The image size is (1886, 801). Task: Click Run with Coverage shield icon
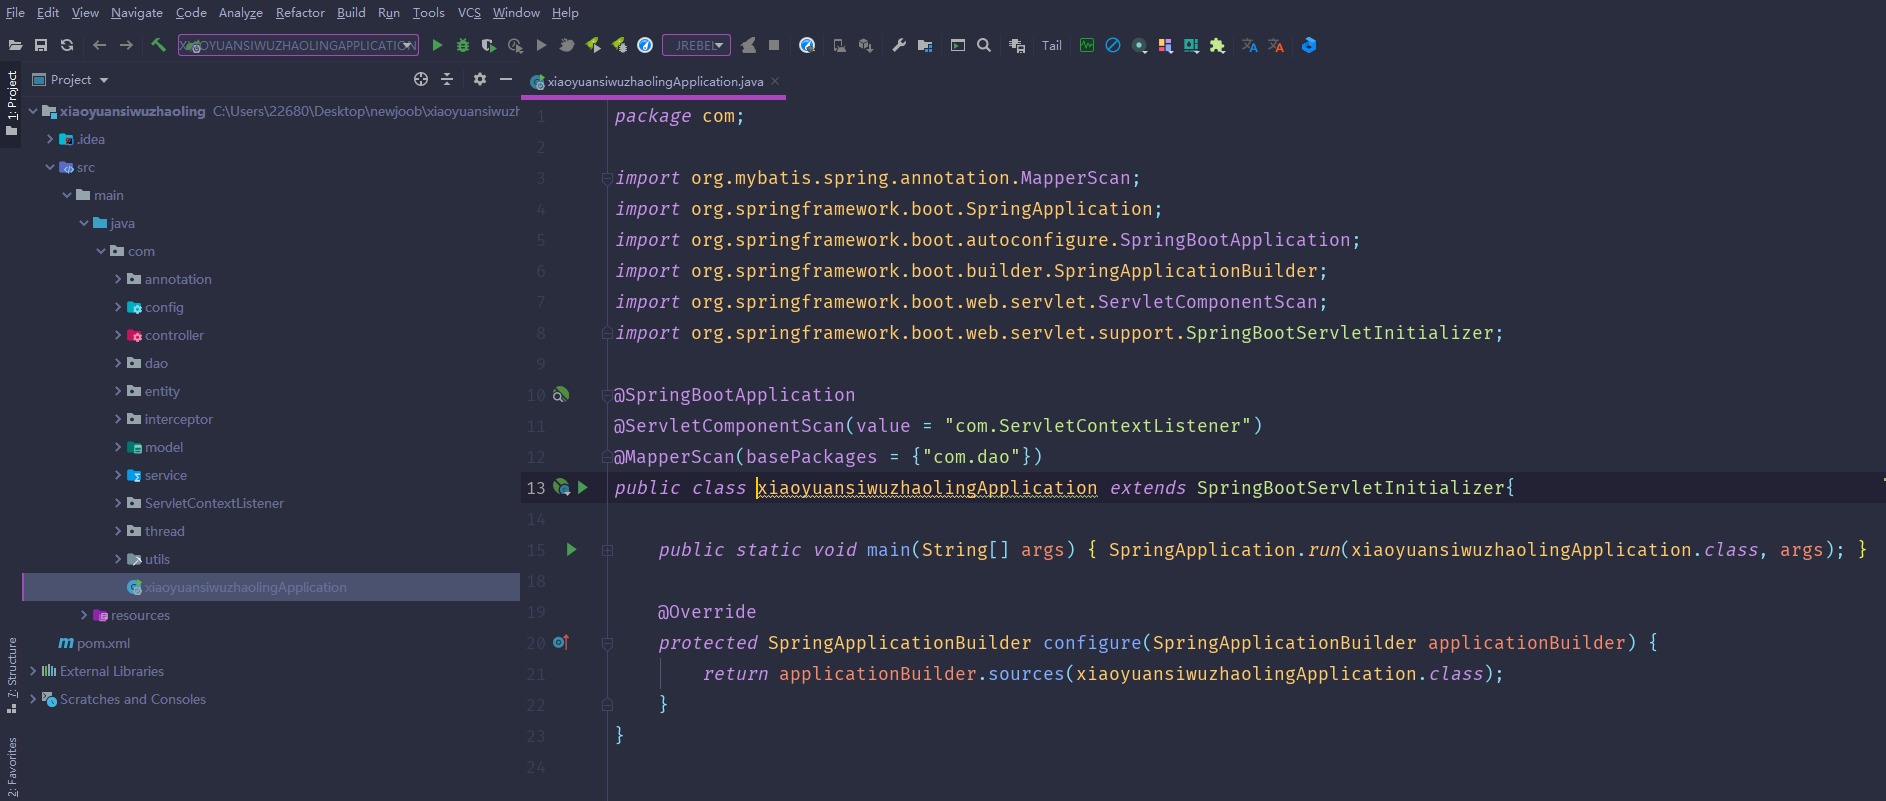tap(489, 45)
